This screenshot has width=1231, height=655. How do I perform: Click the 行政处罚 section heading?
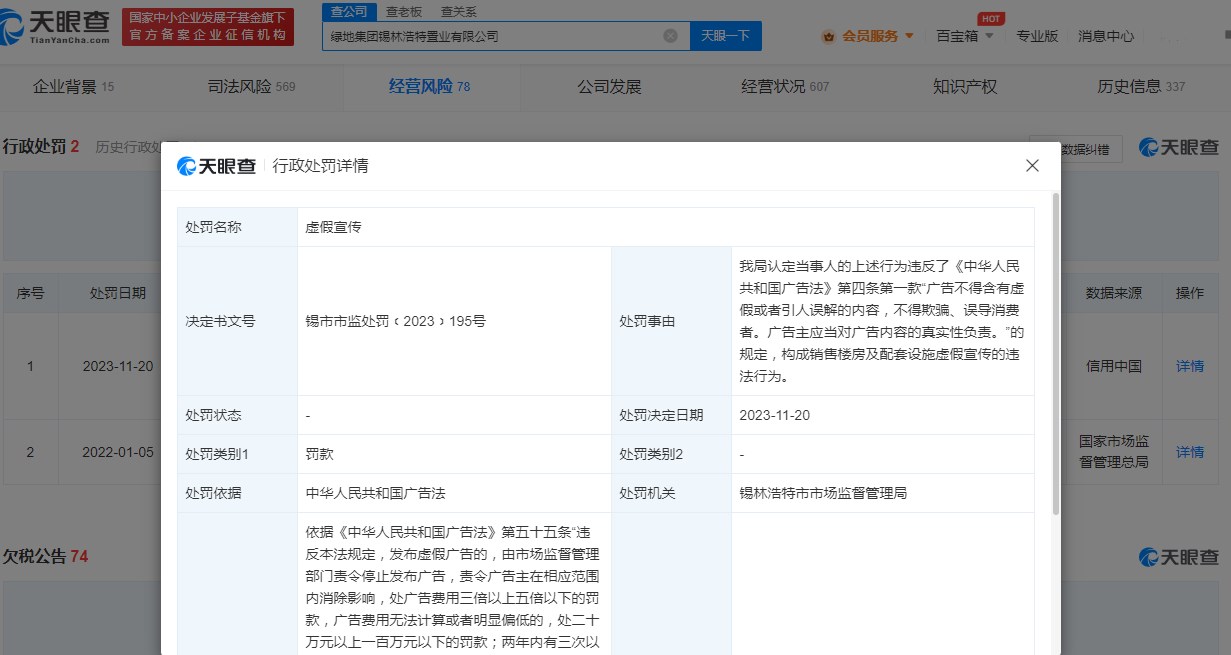[x=40, y=147]
